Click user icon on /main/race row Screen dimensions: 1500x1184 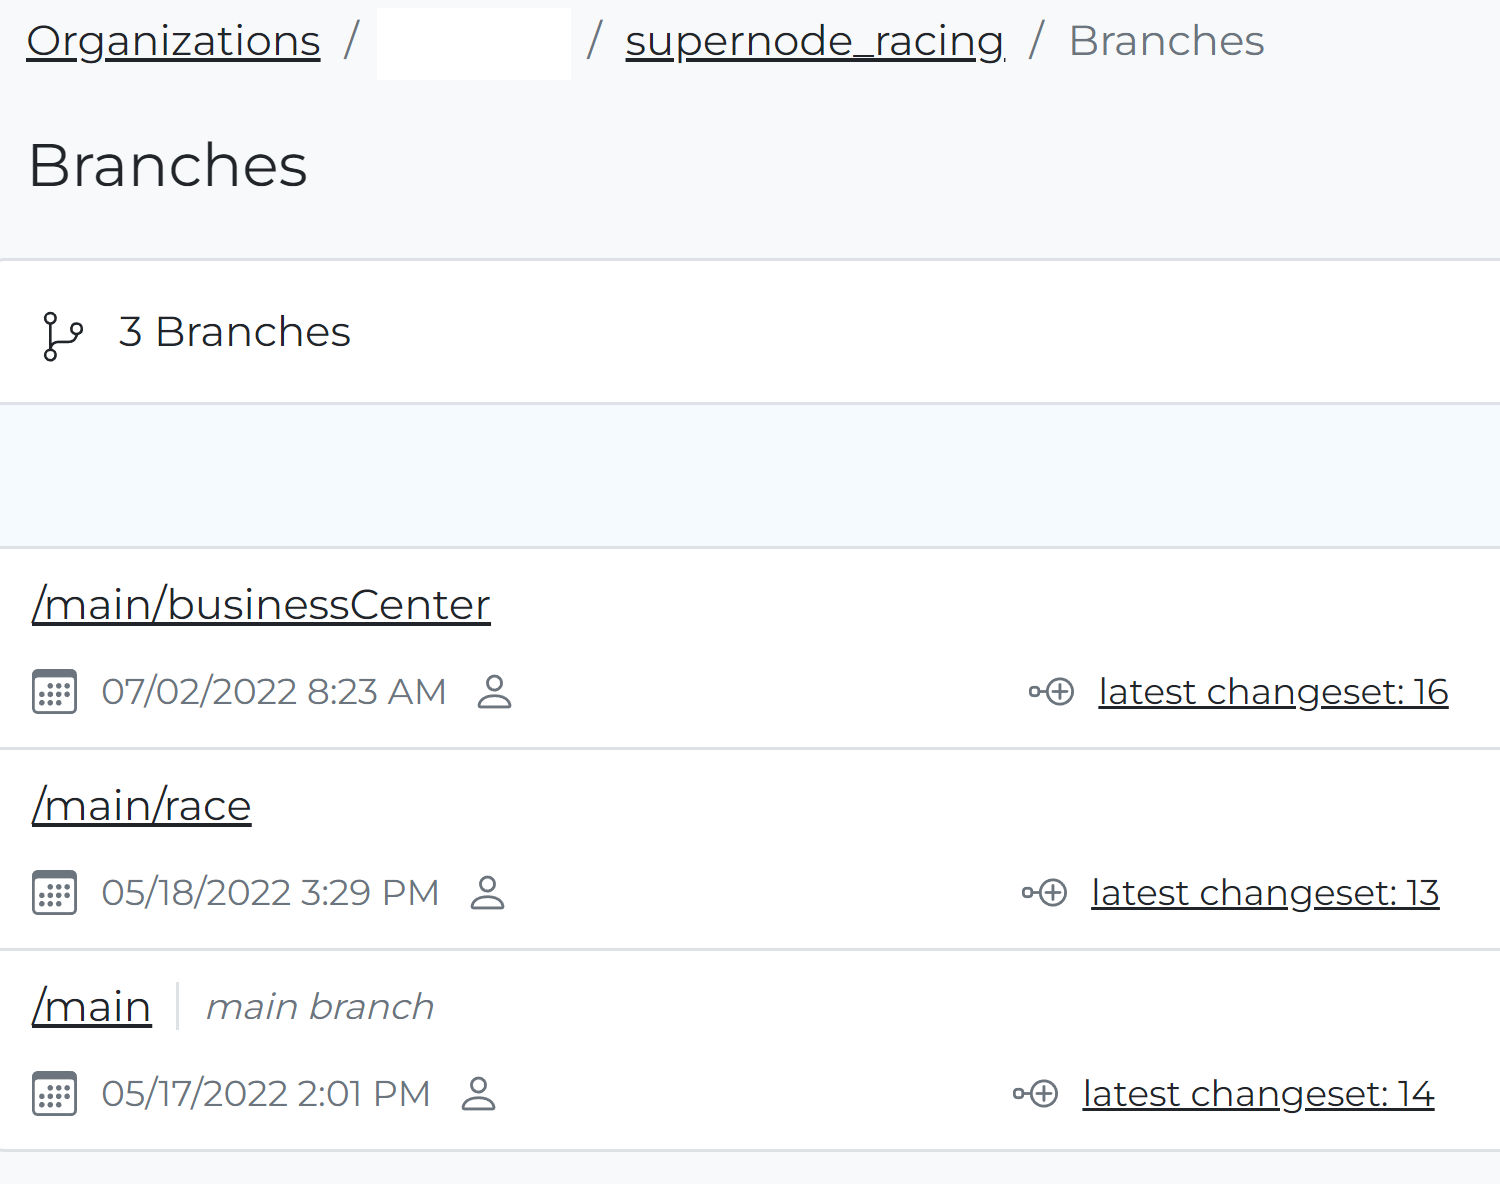point(487,893)
